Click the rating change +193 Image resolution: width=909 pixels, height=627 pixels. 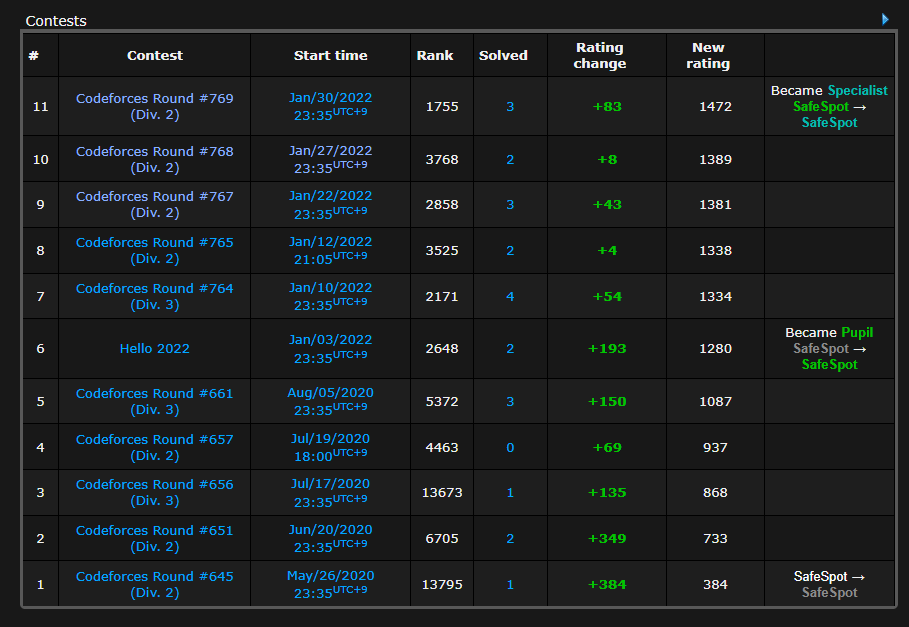coord(607,348)
